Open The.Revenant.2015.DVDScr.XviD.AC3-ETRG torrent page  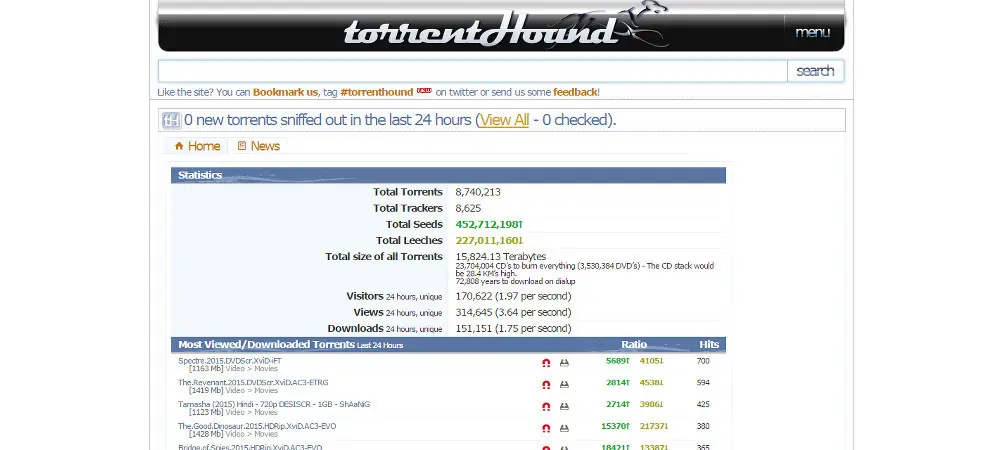click(x=253, y=382)
